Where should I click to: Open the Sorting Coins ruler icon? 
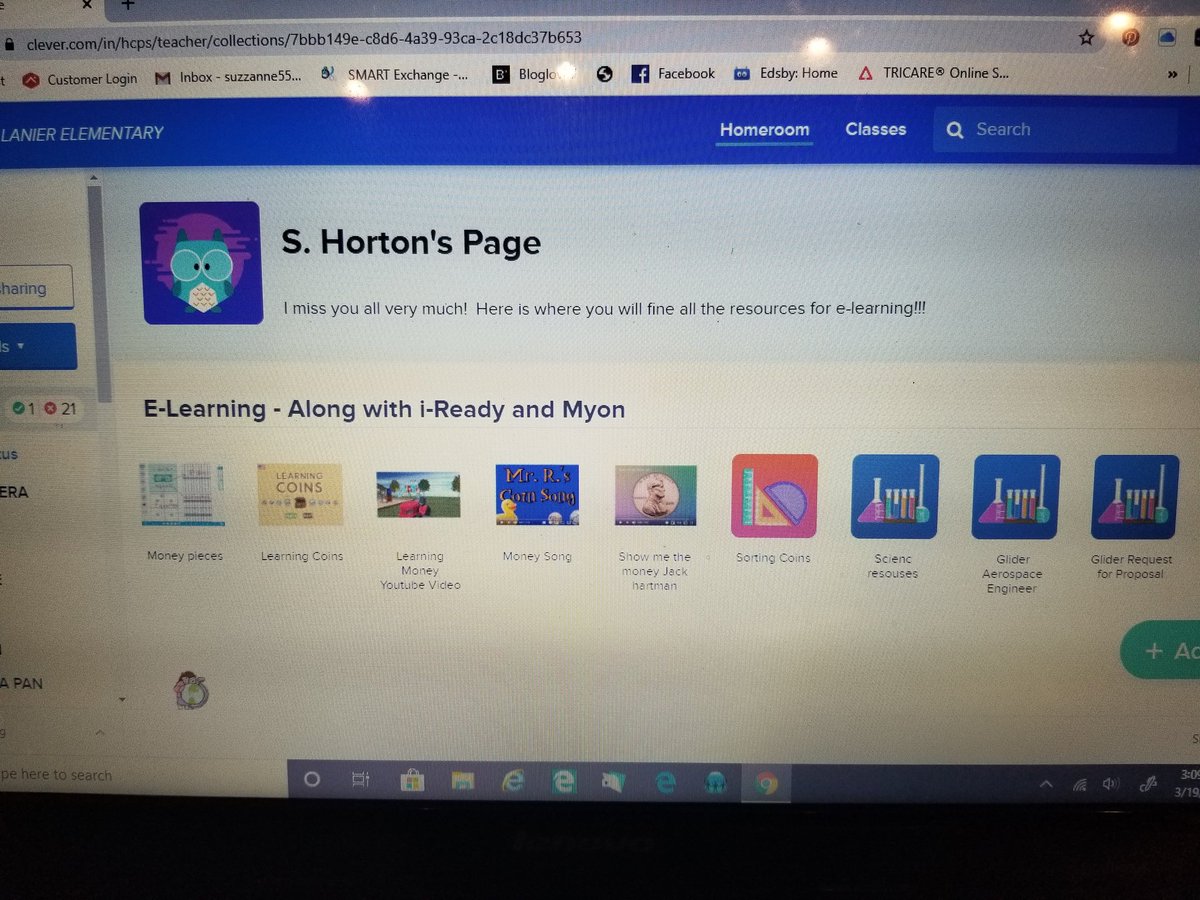pyautogui.click(x=774, y=496)
